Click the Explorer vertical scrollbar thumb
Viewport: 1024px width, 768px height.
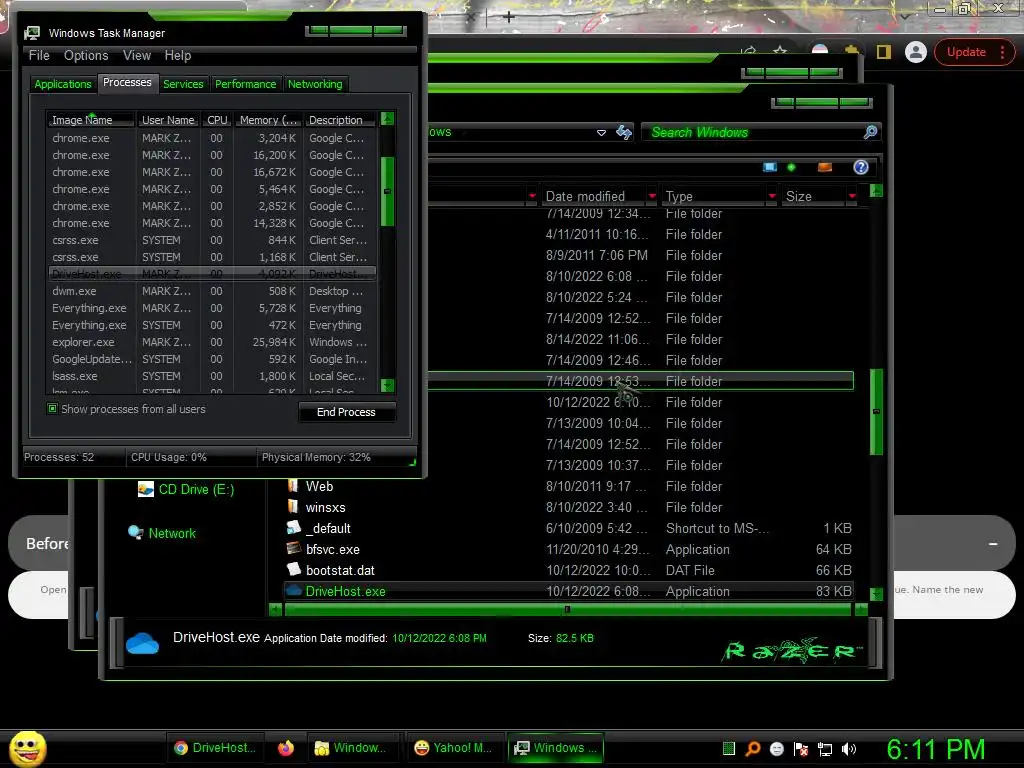point(876,411)
